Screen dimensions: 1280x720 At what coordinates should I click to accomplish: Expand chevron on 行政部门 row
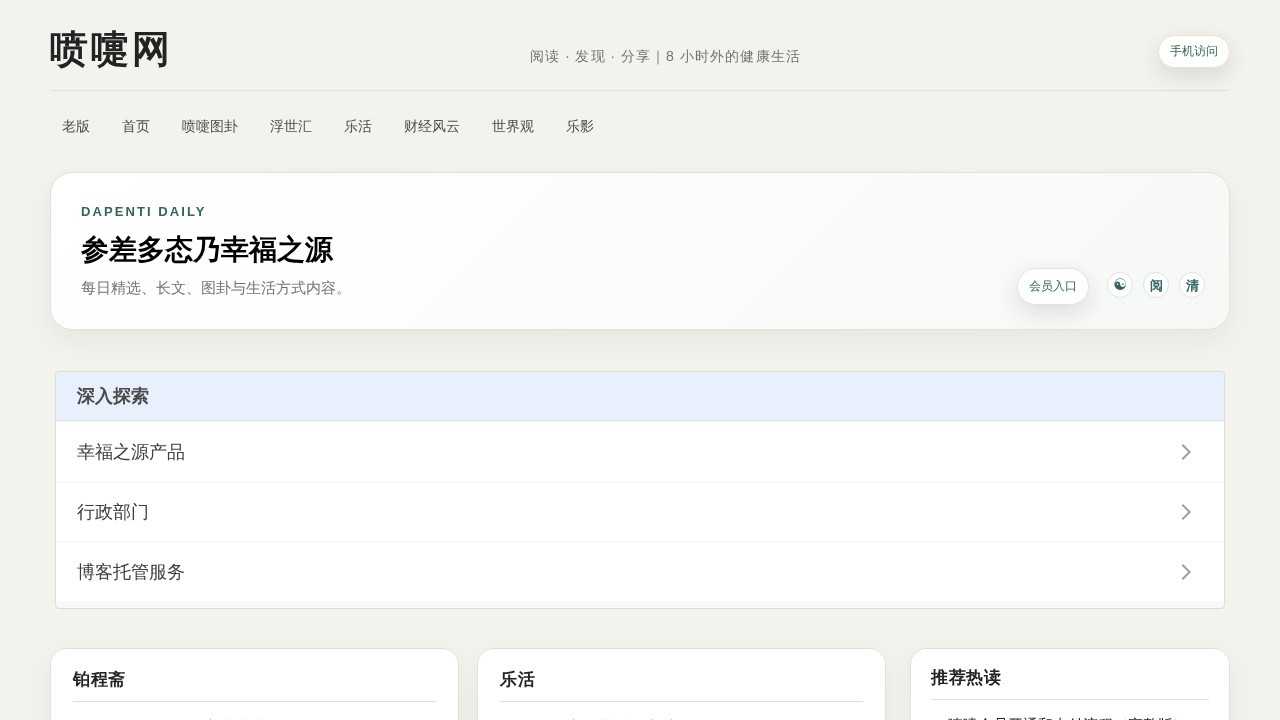pos(1186,512)
